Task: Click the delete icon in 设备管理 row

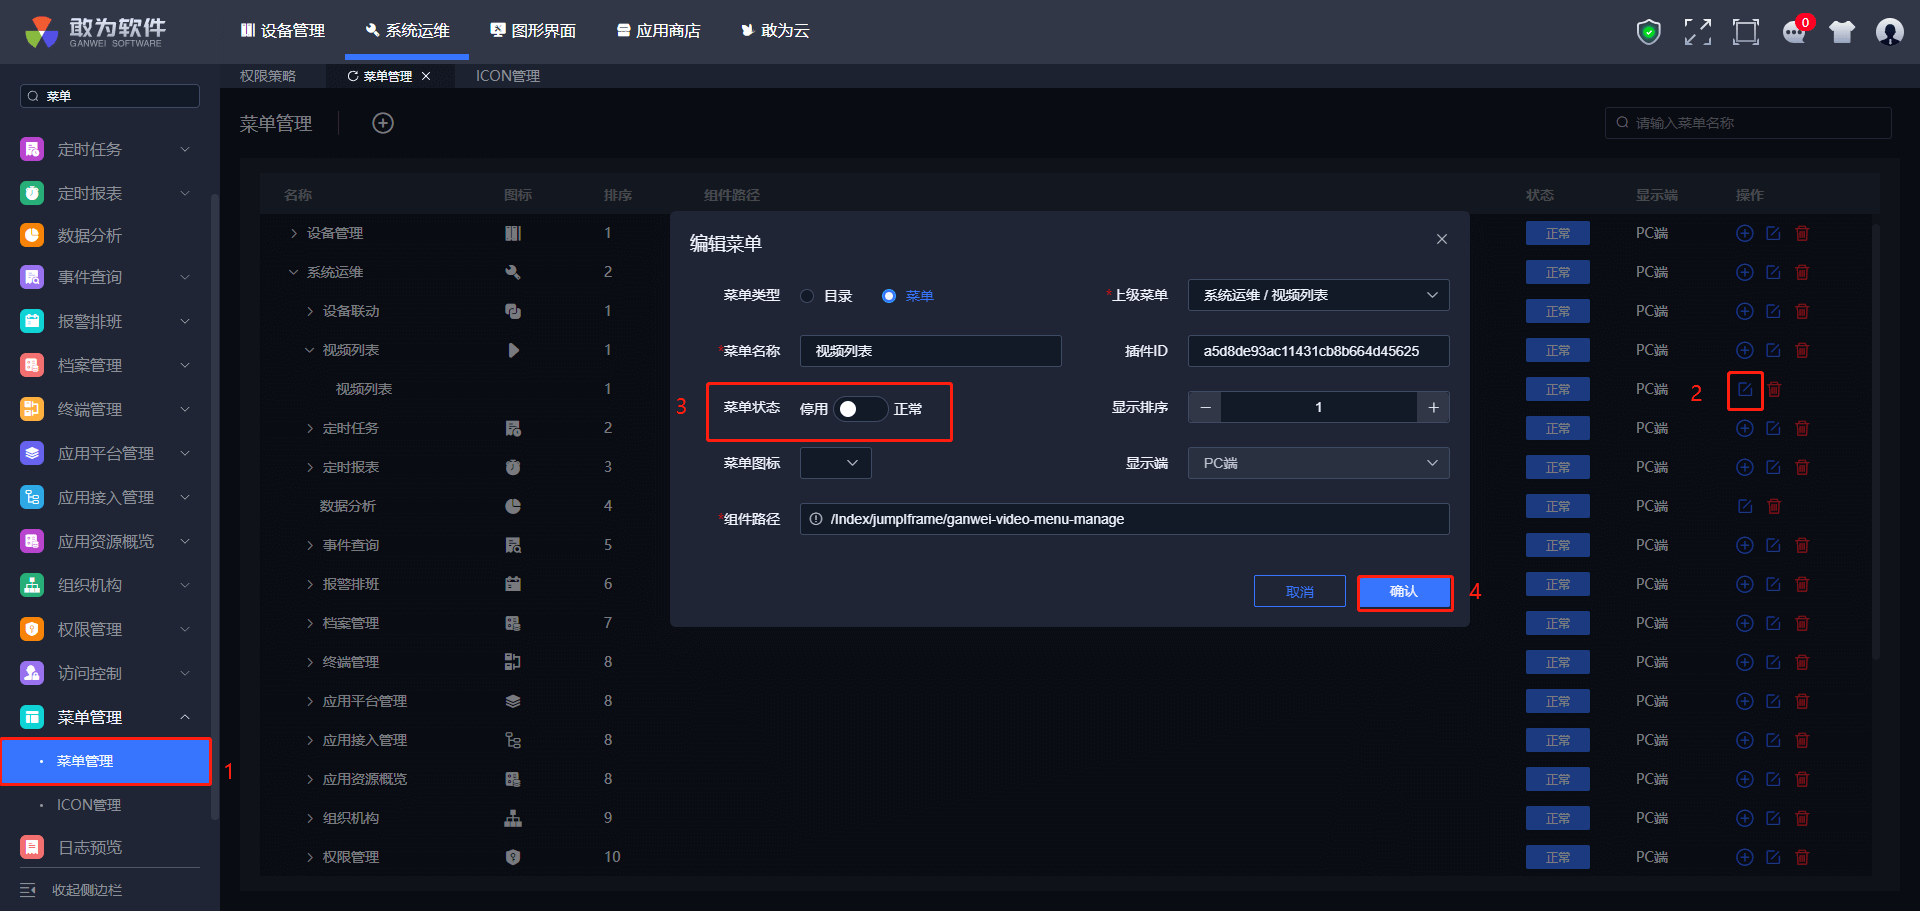Action: coord(1802,233)
